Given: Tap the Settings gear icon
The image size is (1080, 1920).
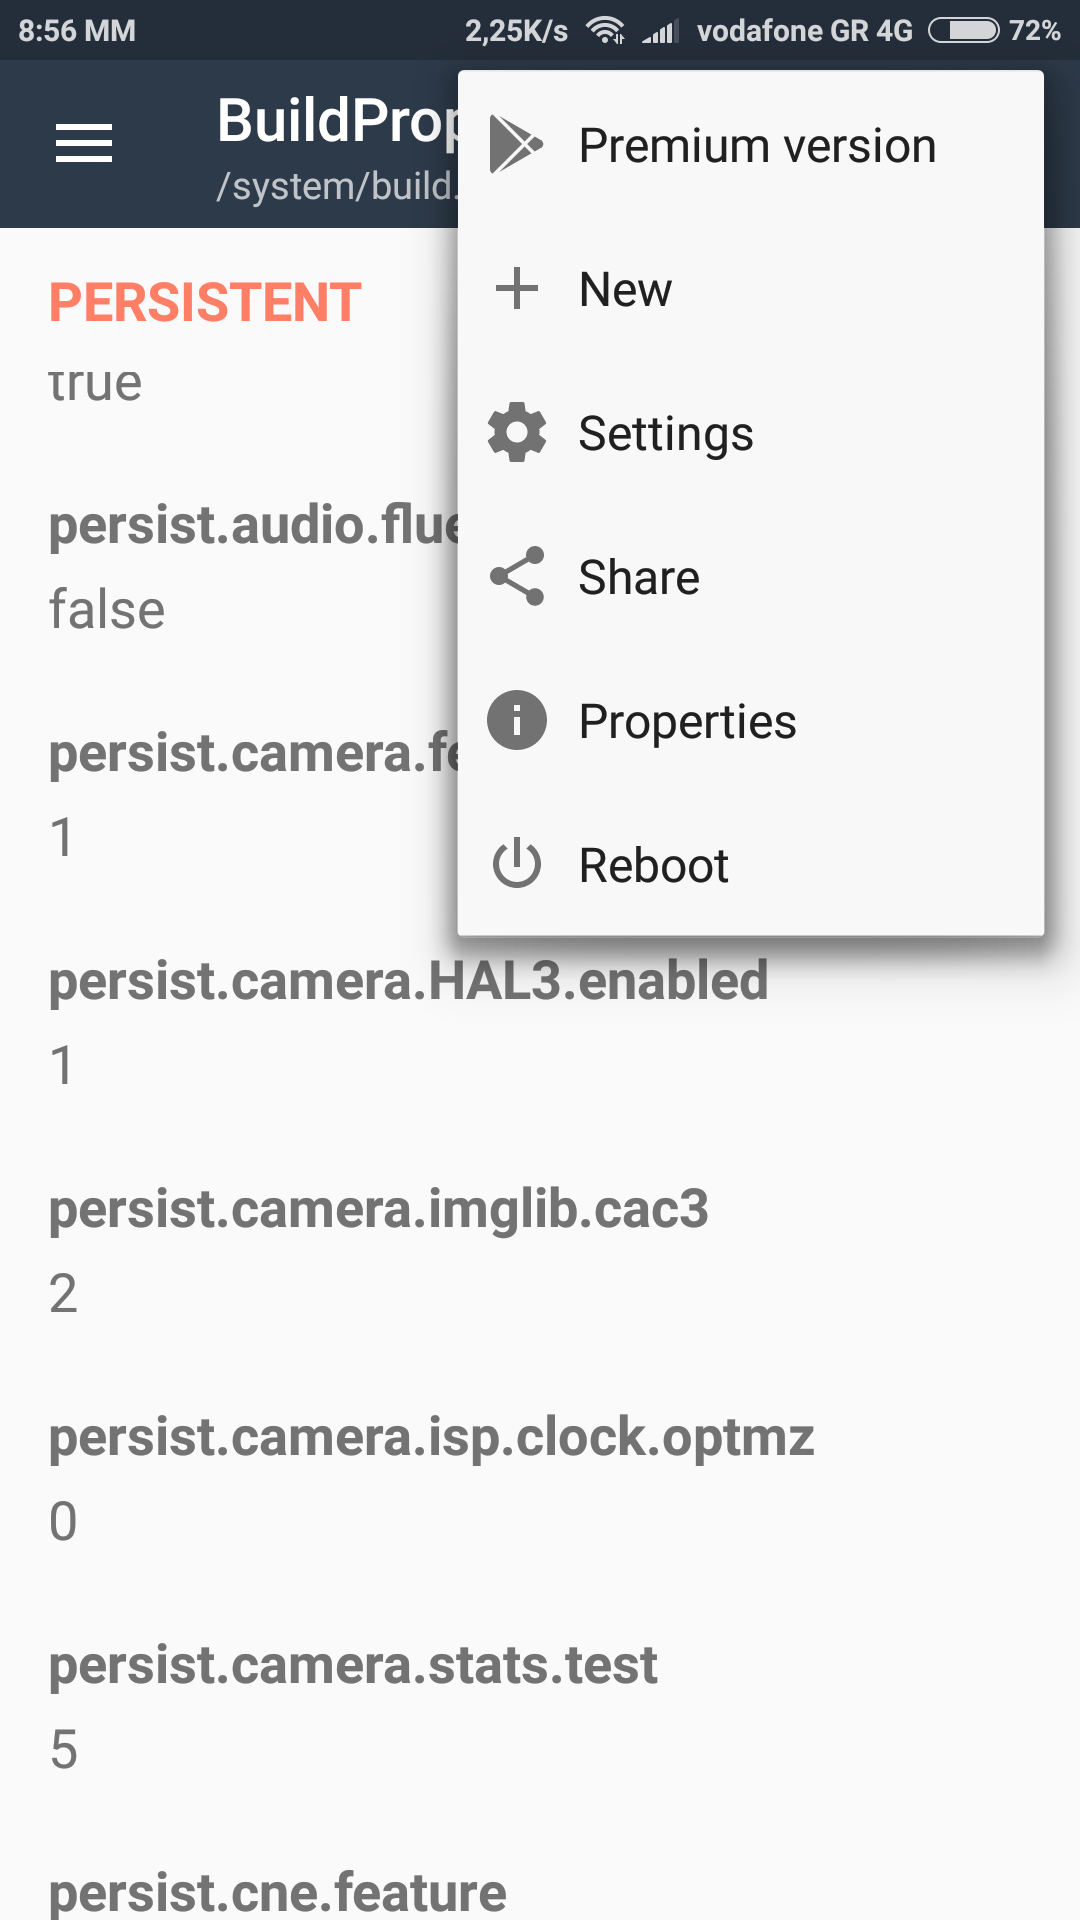Looking at the screenshot, I should [x=517, y=433].
